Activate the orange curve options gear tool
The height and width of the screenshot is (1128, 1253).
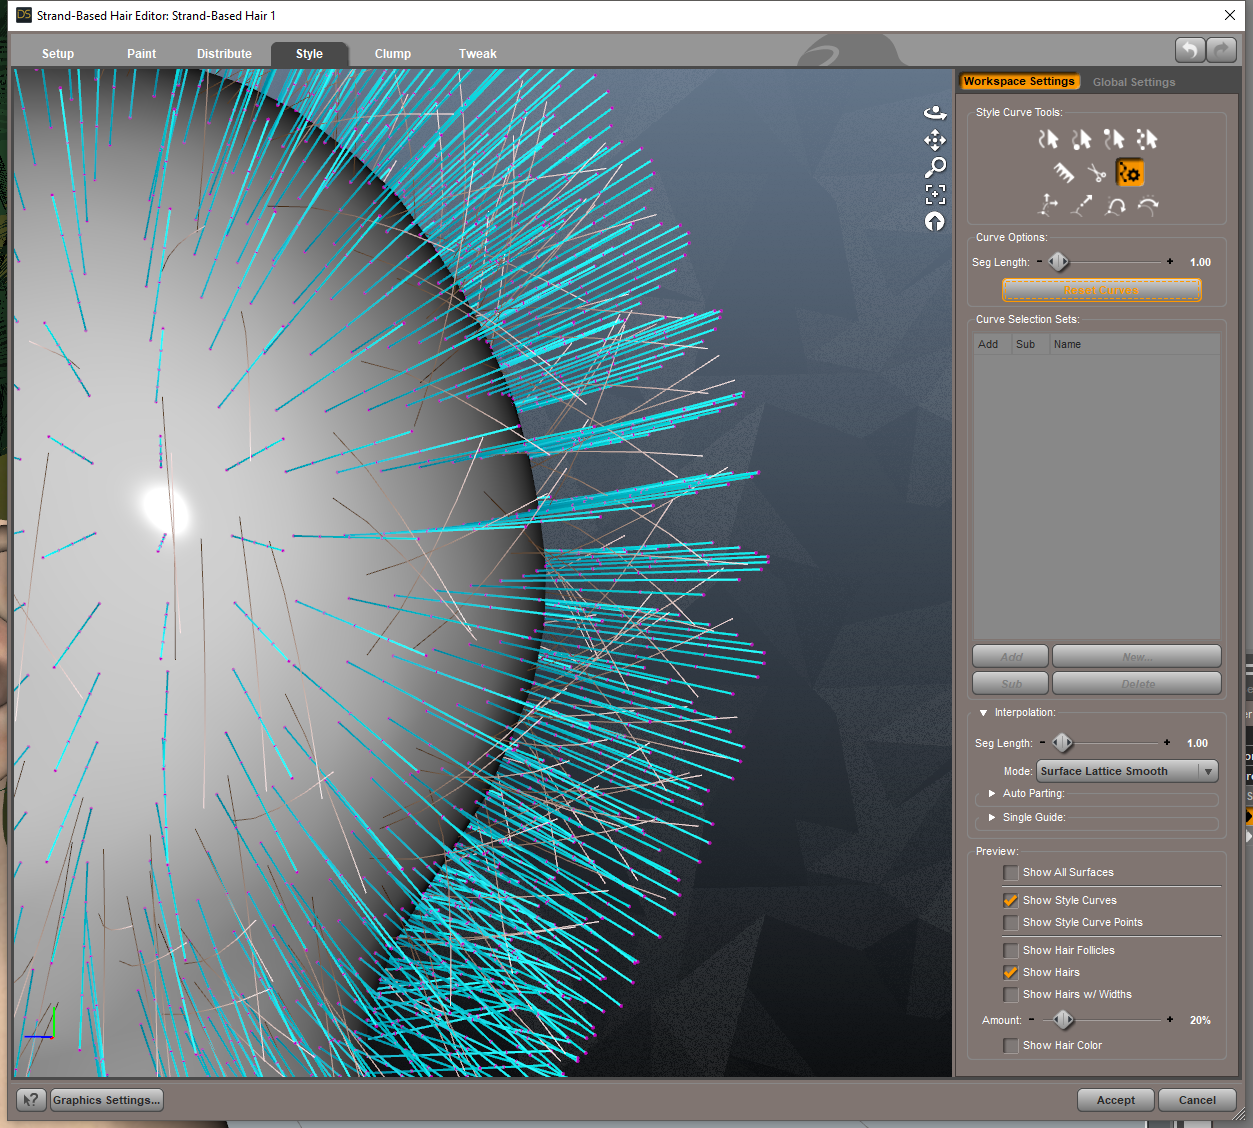click(x=1130, y=173)
